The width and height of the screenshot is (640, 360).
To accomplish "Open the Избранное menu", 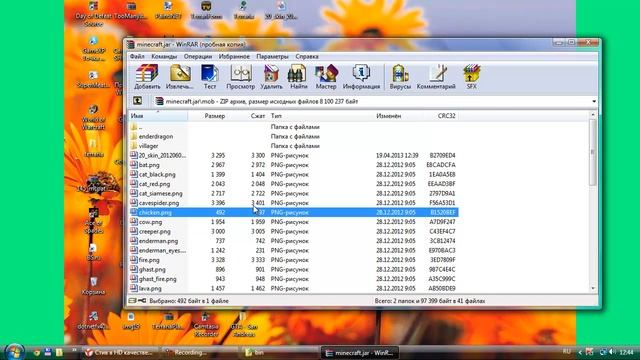I will [x=234, y=56].
